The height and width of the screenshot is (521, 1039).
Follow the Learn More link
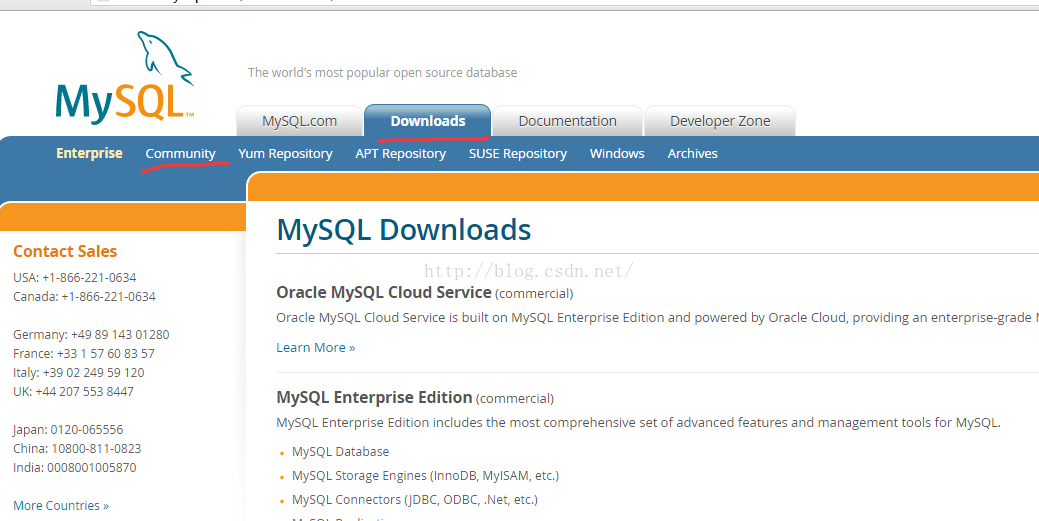[315, 347]
